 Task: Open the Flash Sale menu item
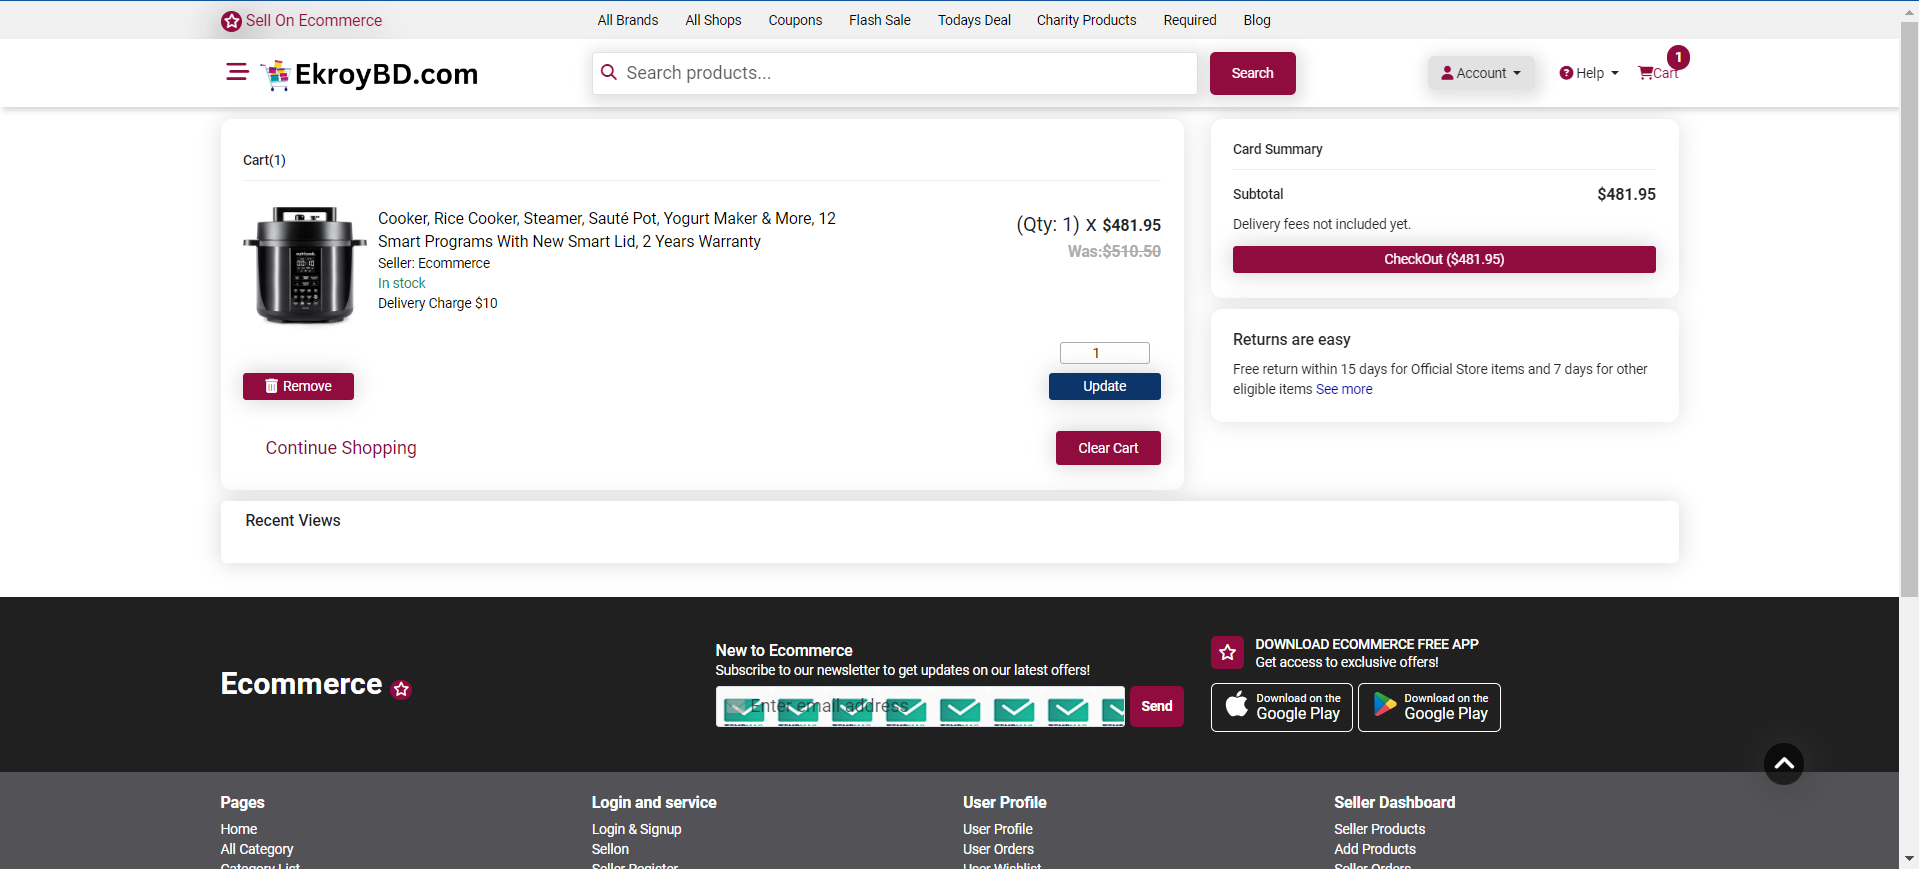pyautogui.click(x=879, y=20)
